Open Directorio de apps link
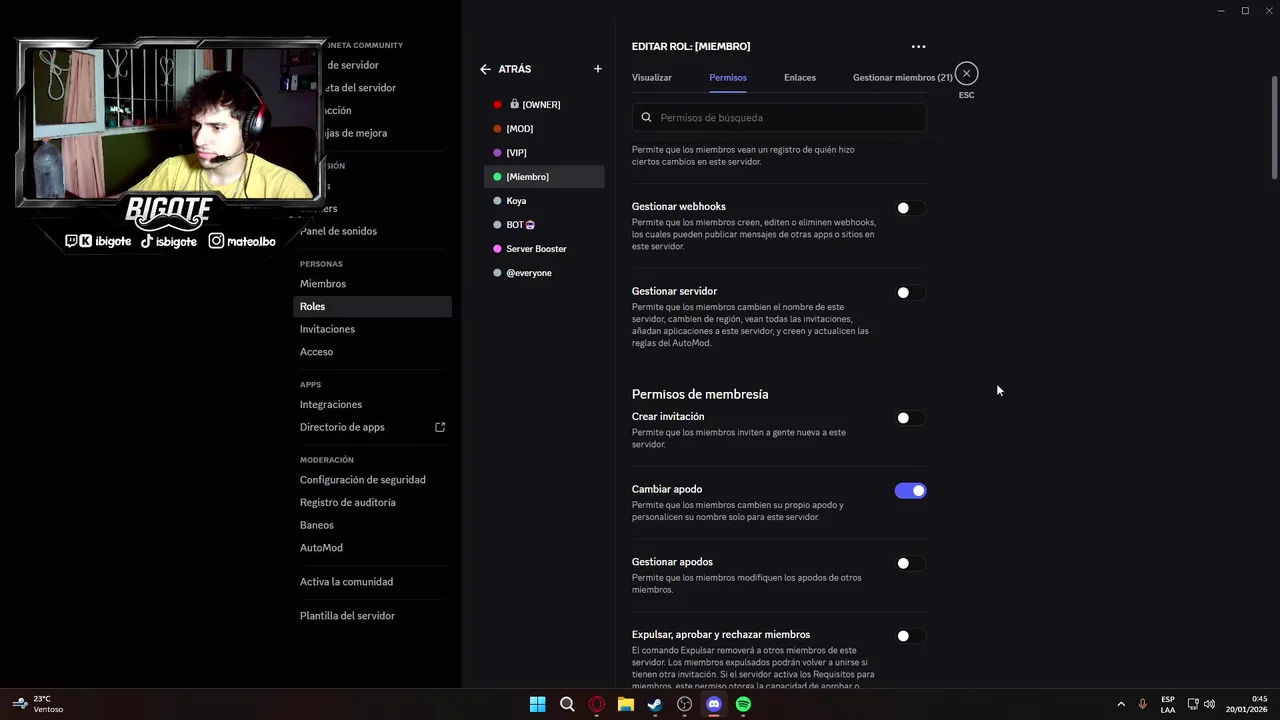This screenshot has width=1280, height=720. [372, 427]
